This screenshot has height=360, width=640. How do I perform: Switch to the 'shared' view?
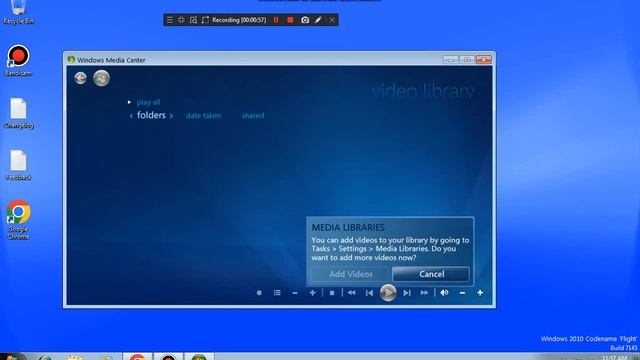[253, 116]
